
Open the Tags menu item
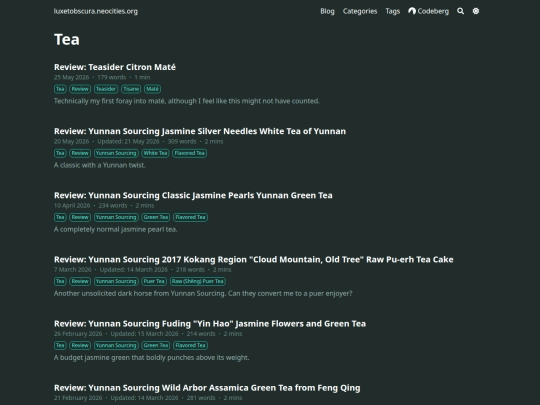point(393,11)
